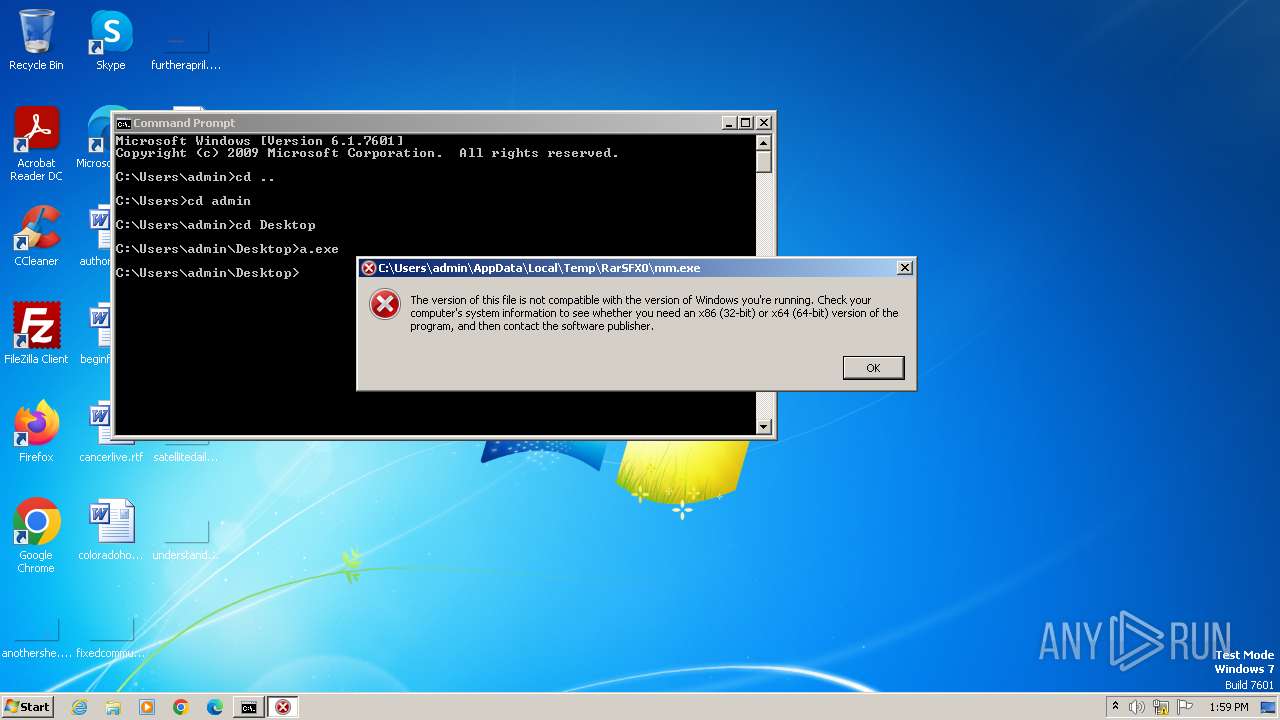This screenshot has width=1280, height=720.
Task: Click Command Prompt scrollbar down arrow
Action: (764, 427)
